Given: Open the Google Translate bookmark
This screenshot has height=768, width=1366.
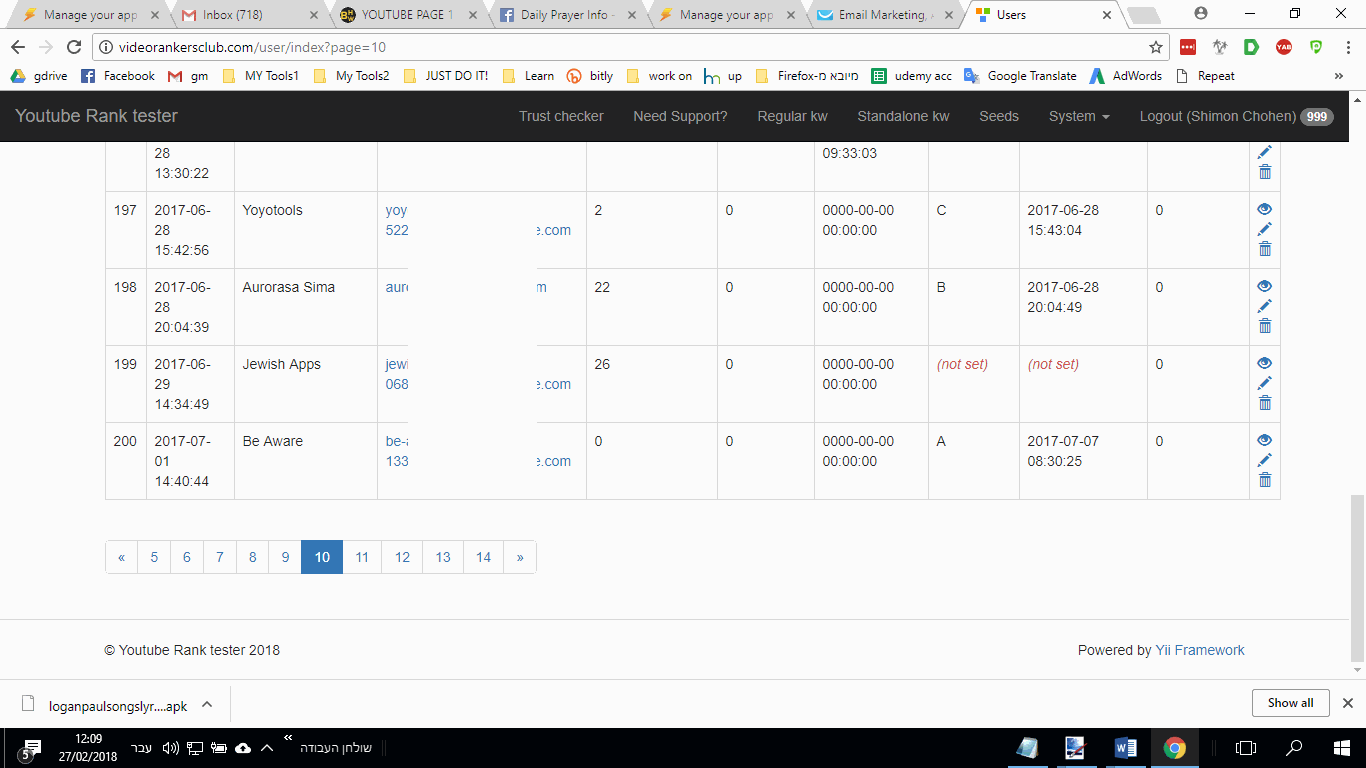Looking at the screenshot, I should pyautogui.click(x=1020, y=76).
